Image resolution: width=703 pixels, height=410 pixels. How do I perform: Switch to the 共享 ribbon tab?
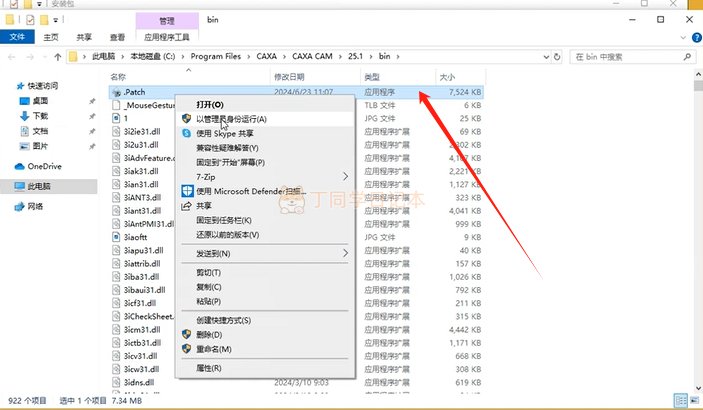tap(84, 37)
